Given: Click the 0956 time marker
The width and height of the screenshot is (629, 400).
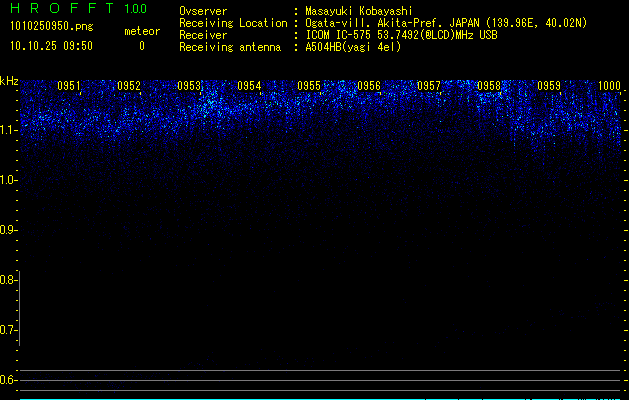Looking at the screenshot, I should (369, 86).
